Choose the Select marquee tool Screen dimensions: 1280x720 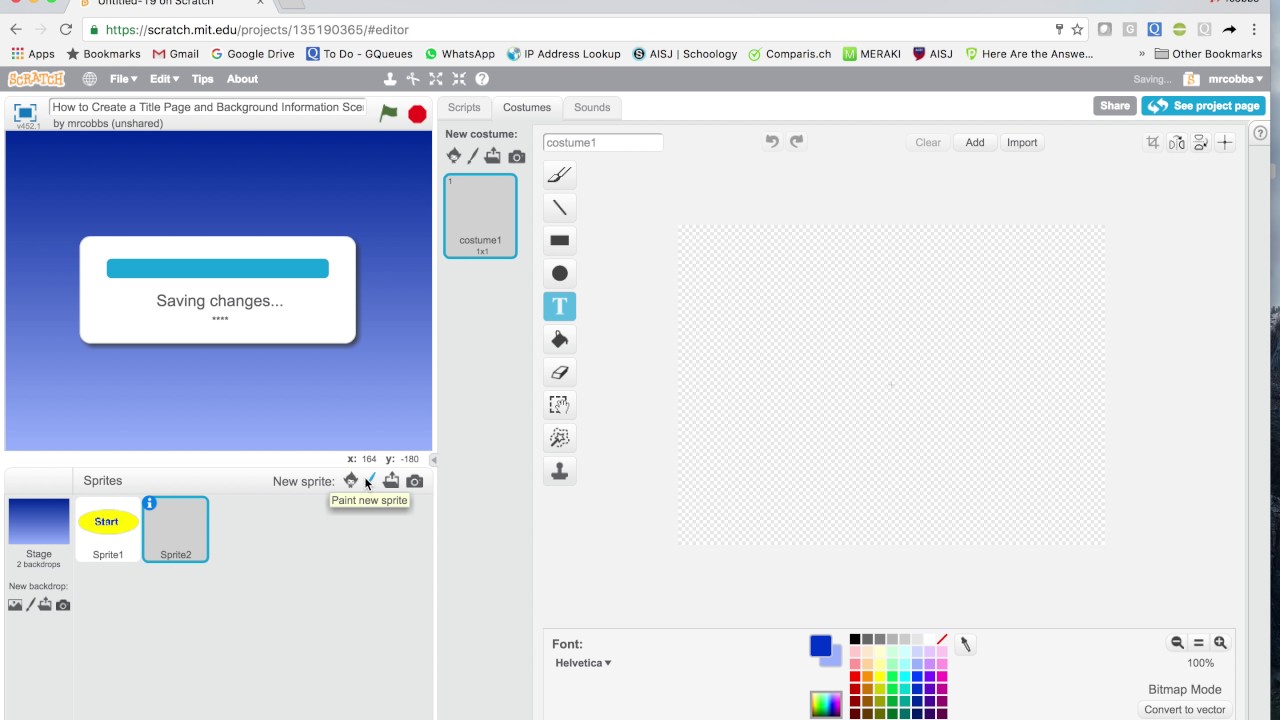(560, 405)
